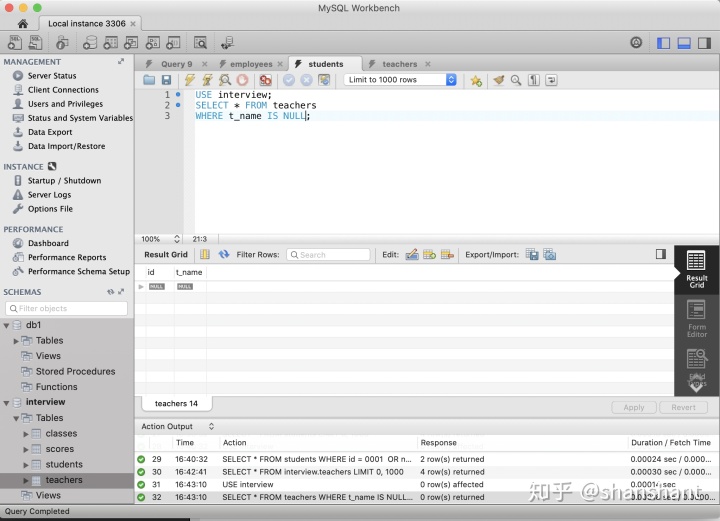Open Server Status page

point(52,76)
